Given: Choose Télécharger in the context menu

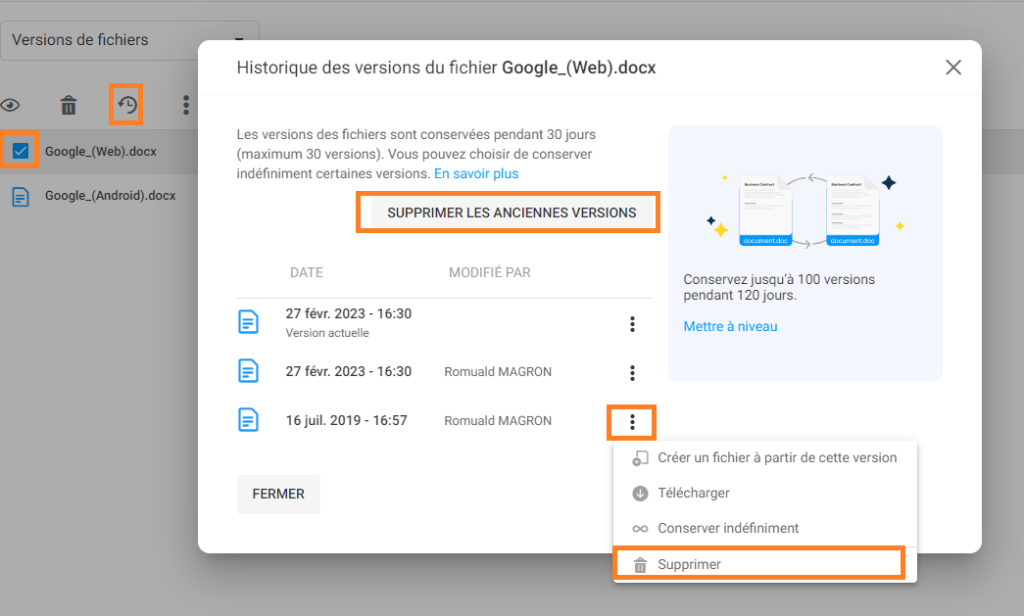Looking at the screenshot, I should [765, 493].
